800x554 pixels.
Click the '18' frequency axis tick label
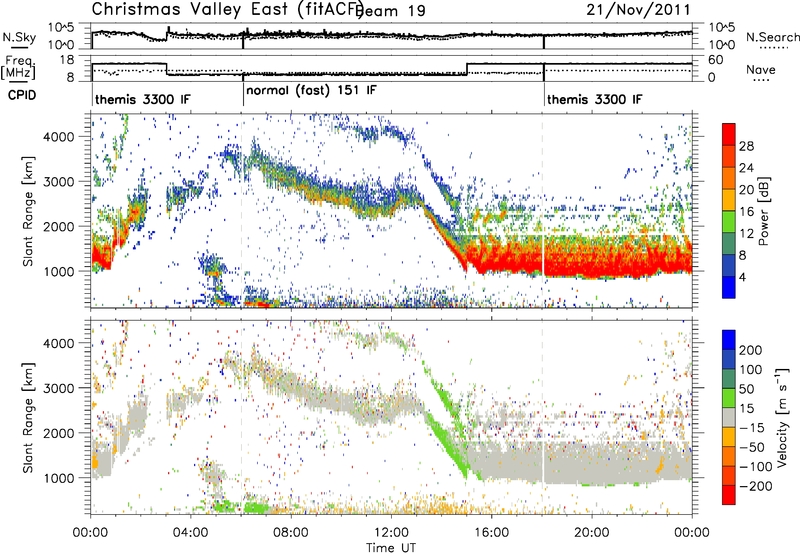click(66, 60)
